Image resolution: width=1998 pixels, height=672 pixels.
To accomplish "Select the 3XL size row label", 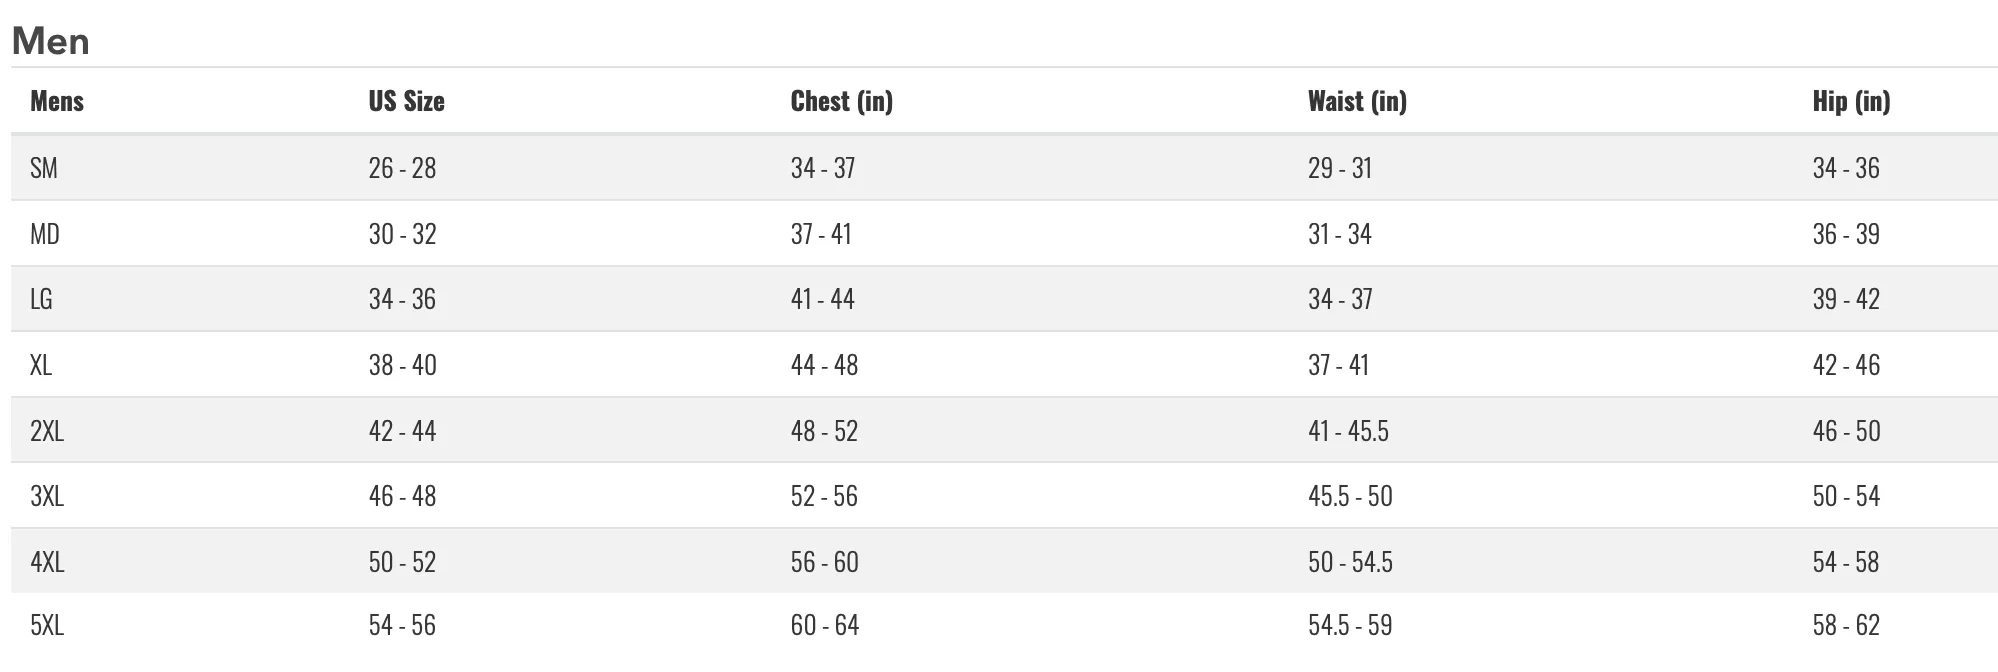I will point(47,496).
